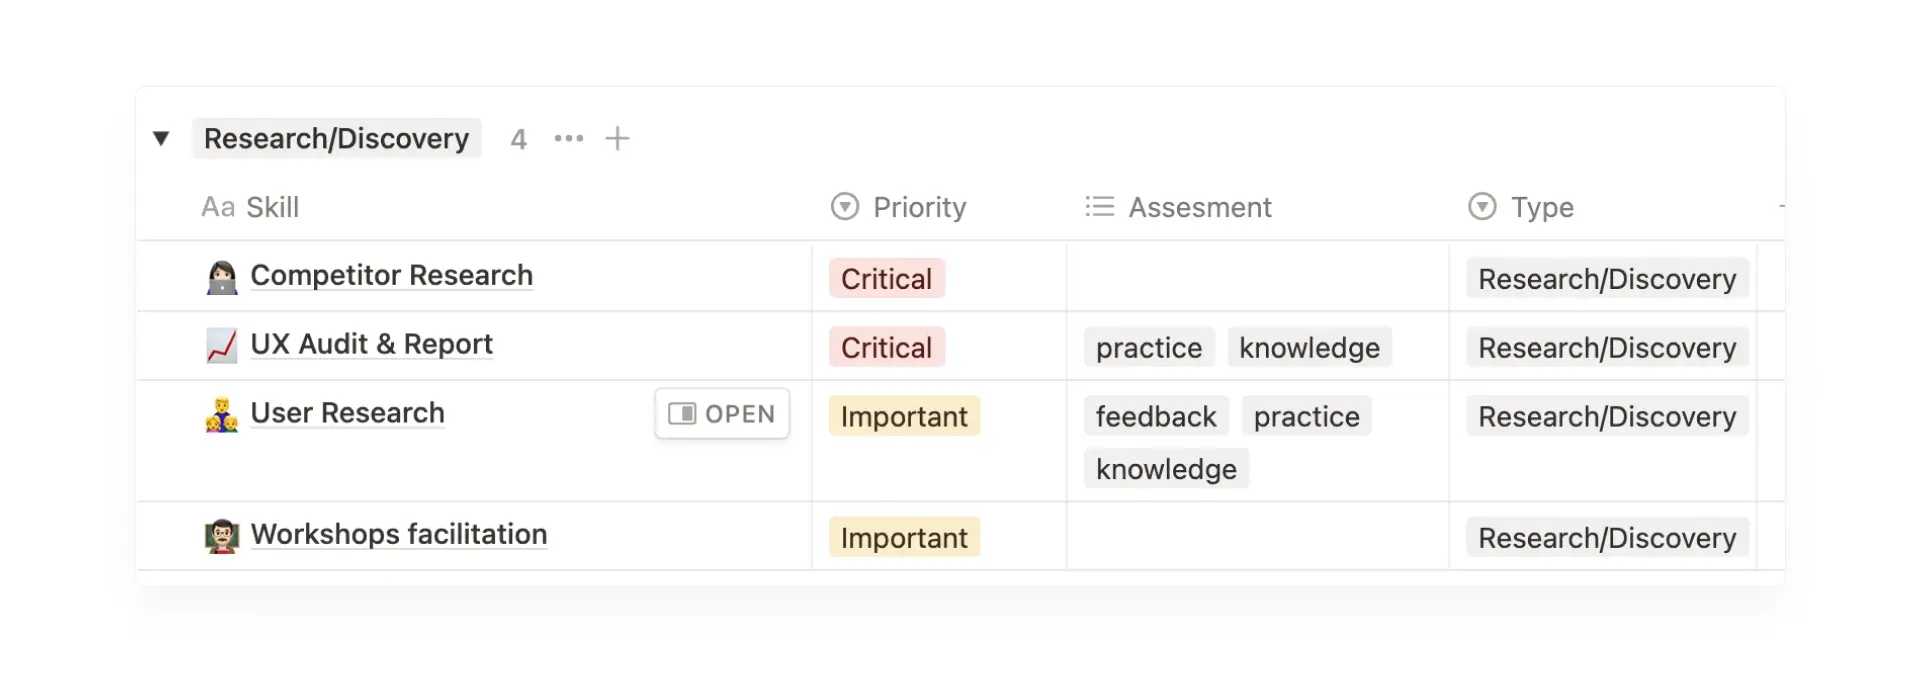Click the knowledge tag in User Research assessment

1165,467
